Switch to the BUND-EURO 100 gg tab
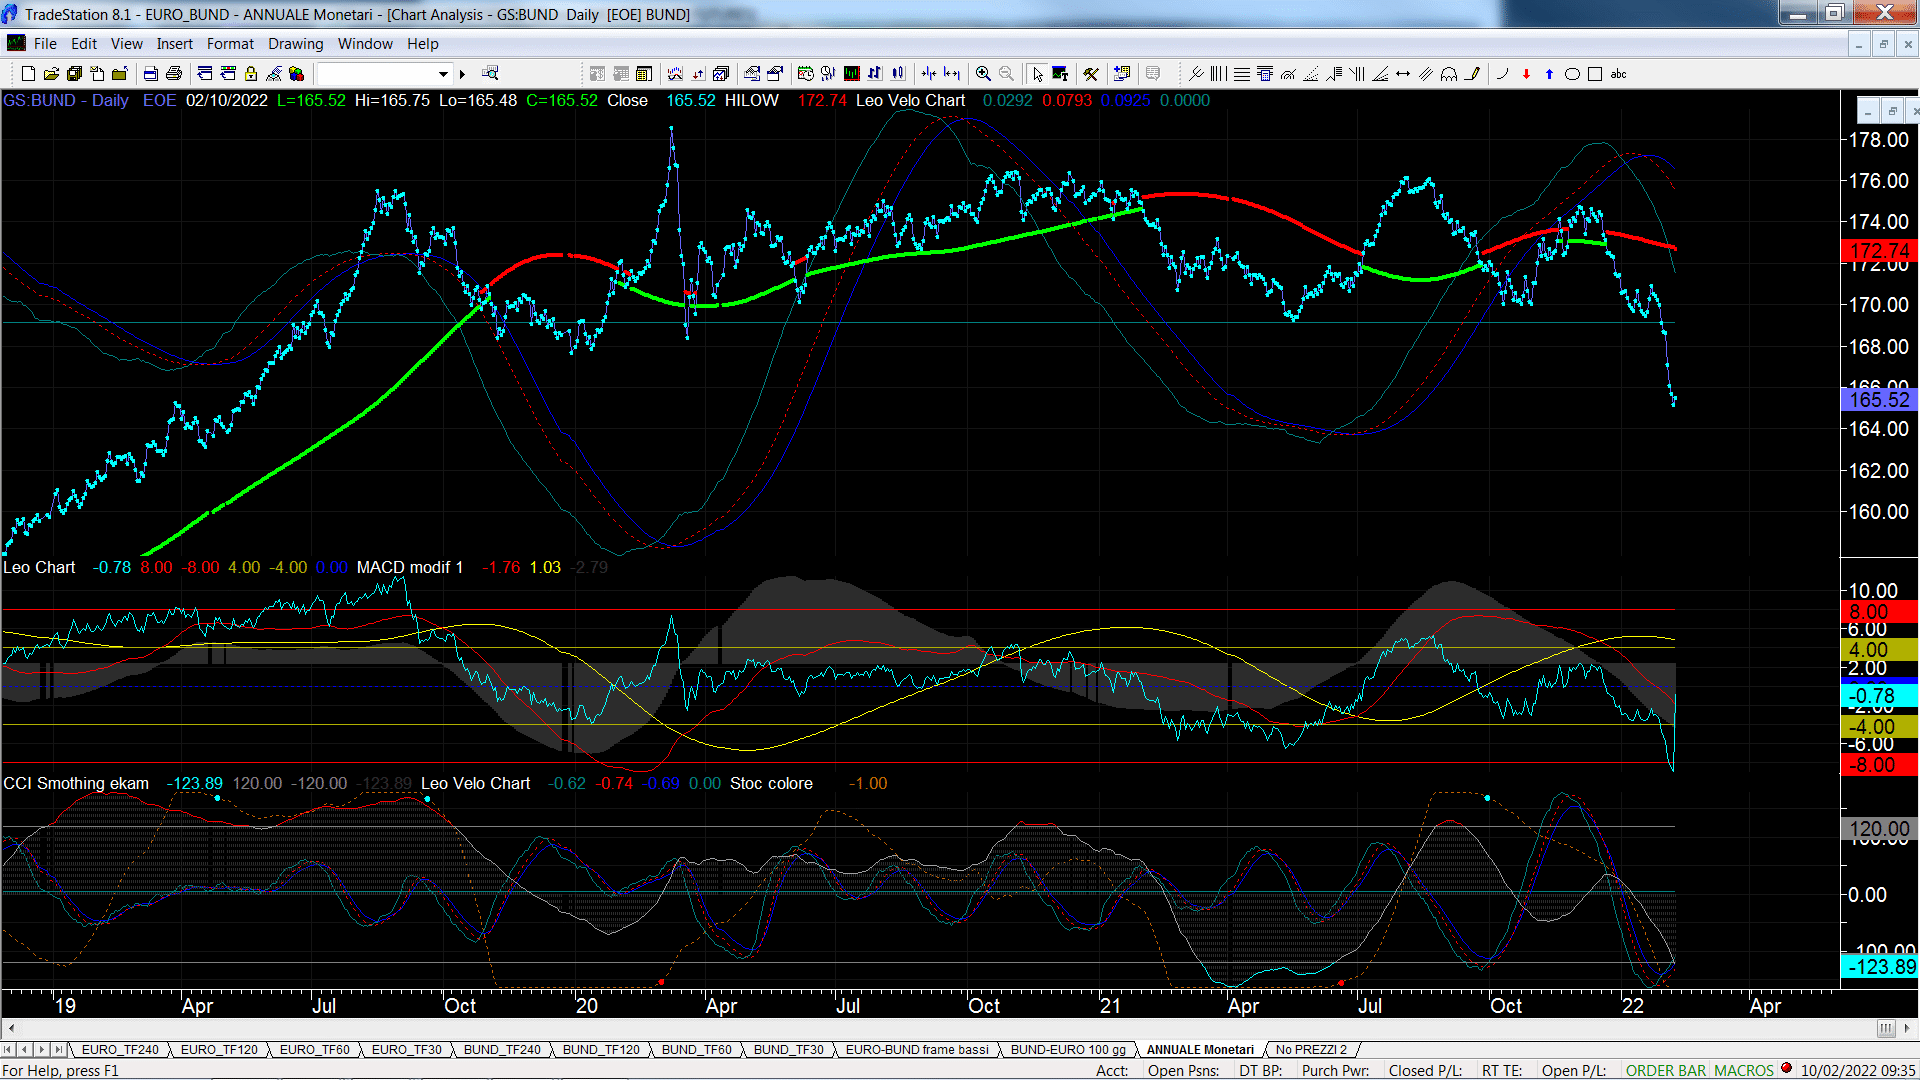 coord(1068,1050)
